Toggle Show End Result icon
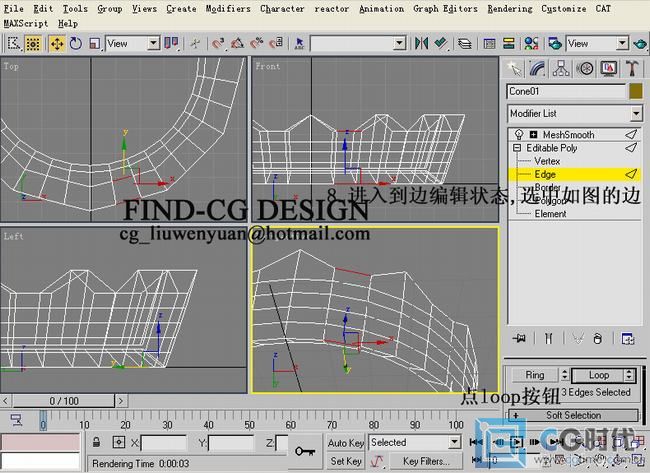 pyautogui.click(x=548, y=339)
